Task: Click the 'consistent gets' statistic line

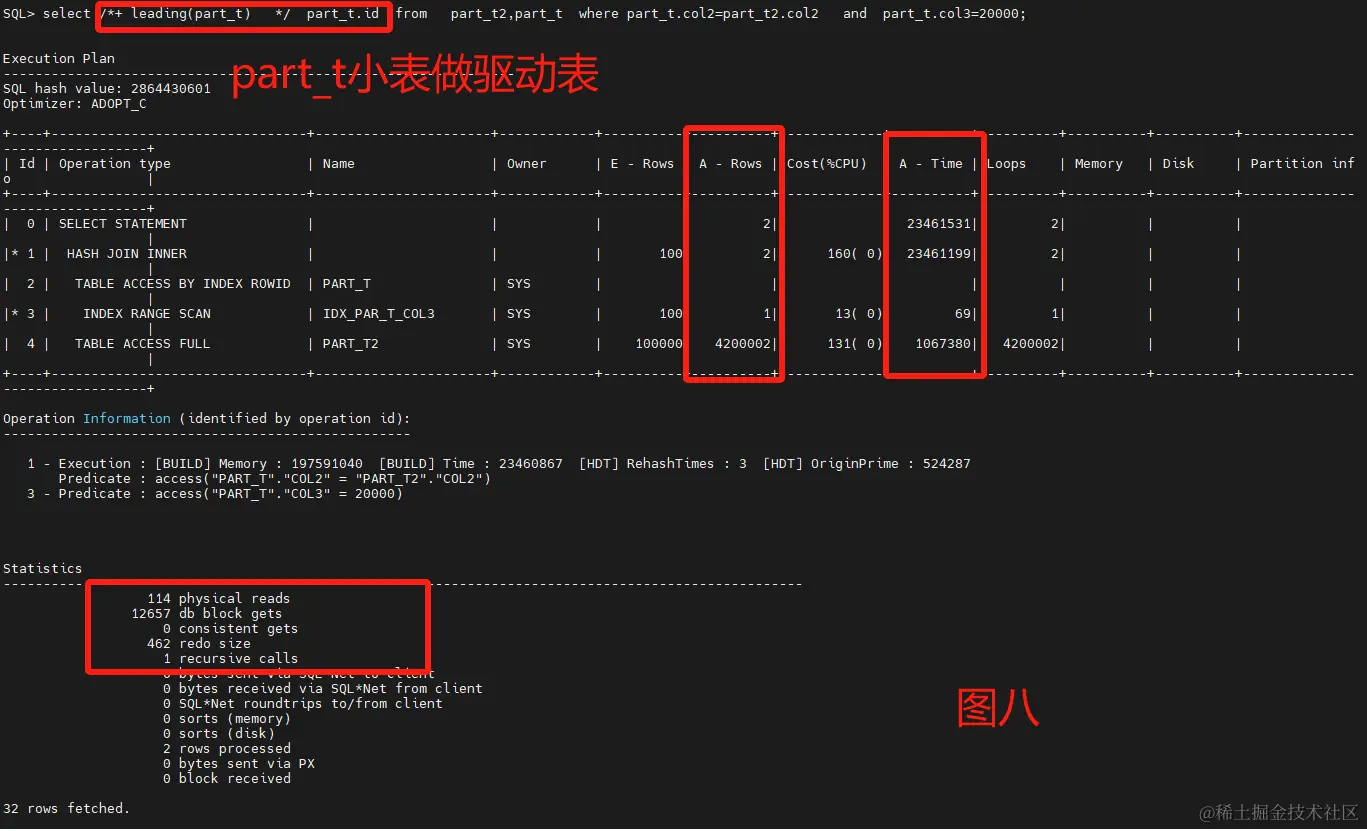Action: pos(231,629)
